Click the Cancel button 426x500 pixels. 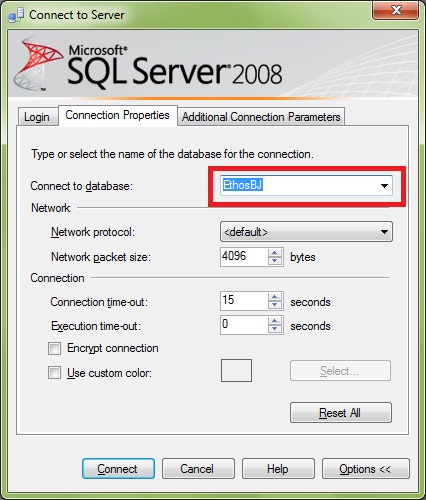tap(198, 469)
